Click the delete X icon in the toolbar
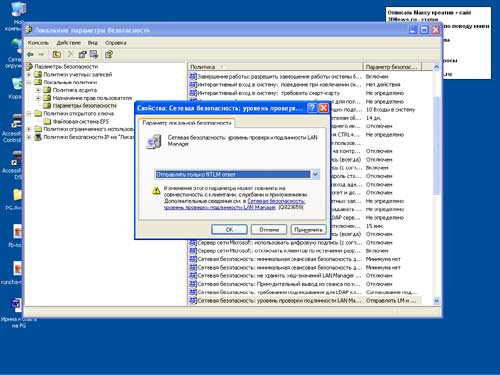500x375 pixels. pos(70,54)
